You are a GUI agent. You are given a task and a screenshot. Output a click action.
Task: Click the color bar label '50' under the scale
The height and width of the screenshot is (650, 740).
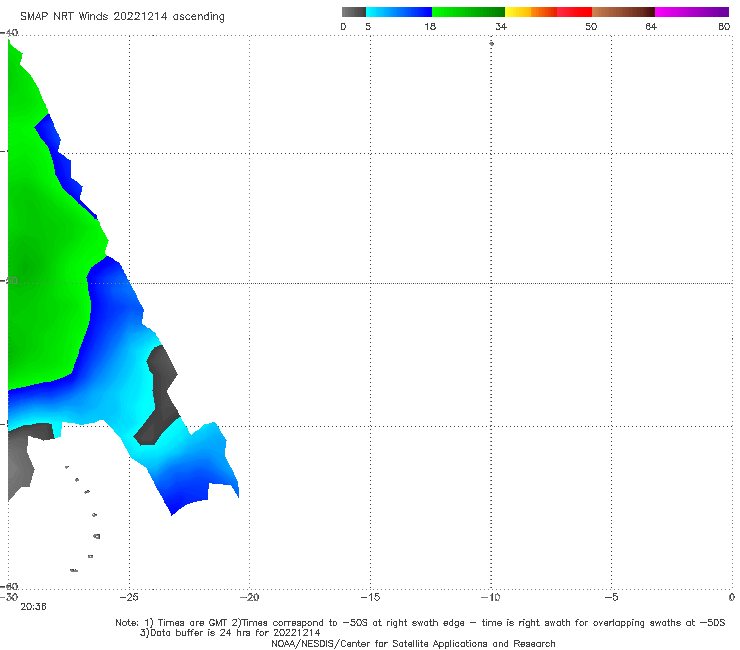(591, 27)
